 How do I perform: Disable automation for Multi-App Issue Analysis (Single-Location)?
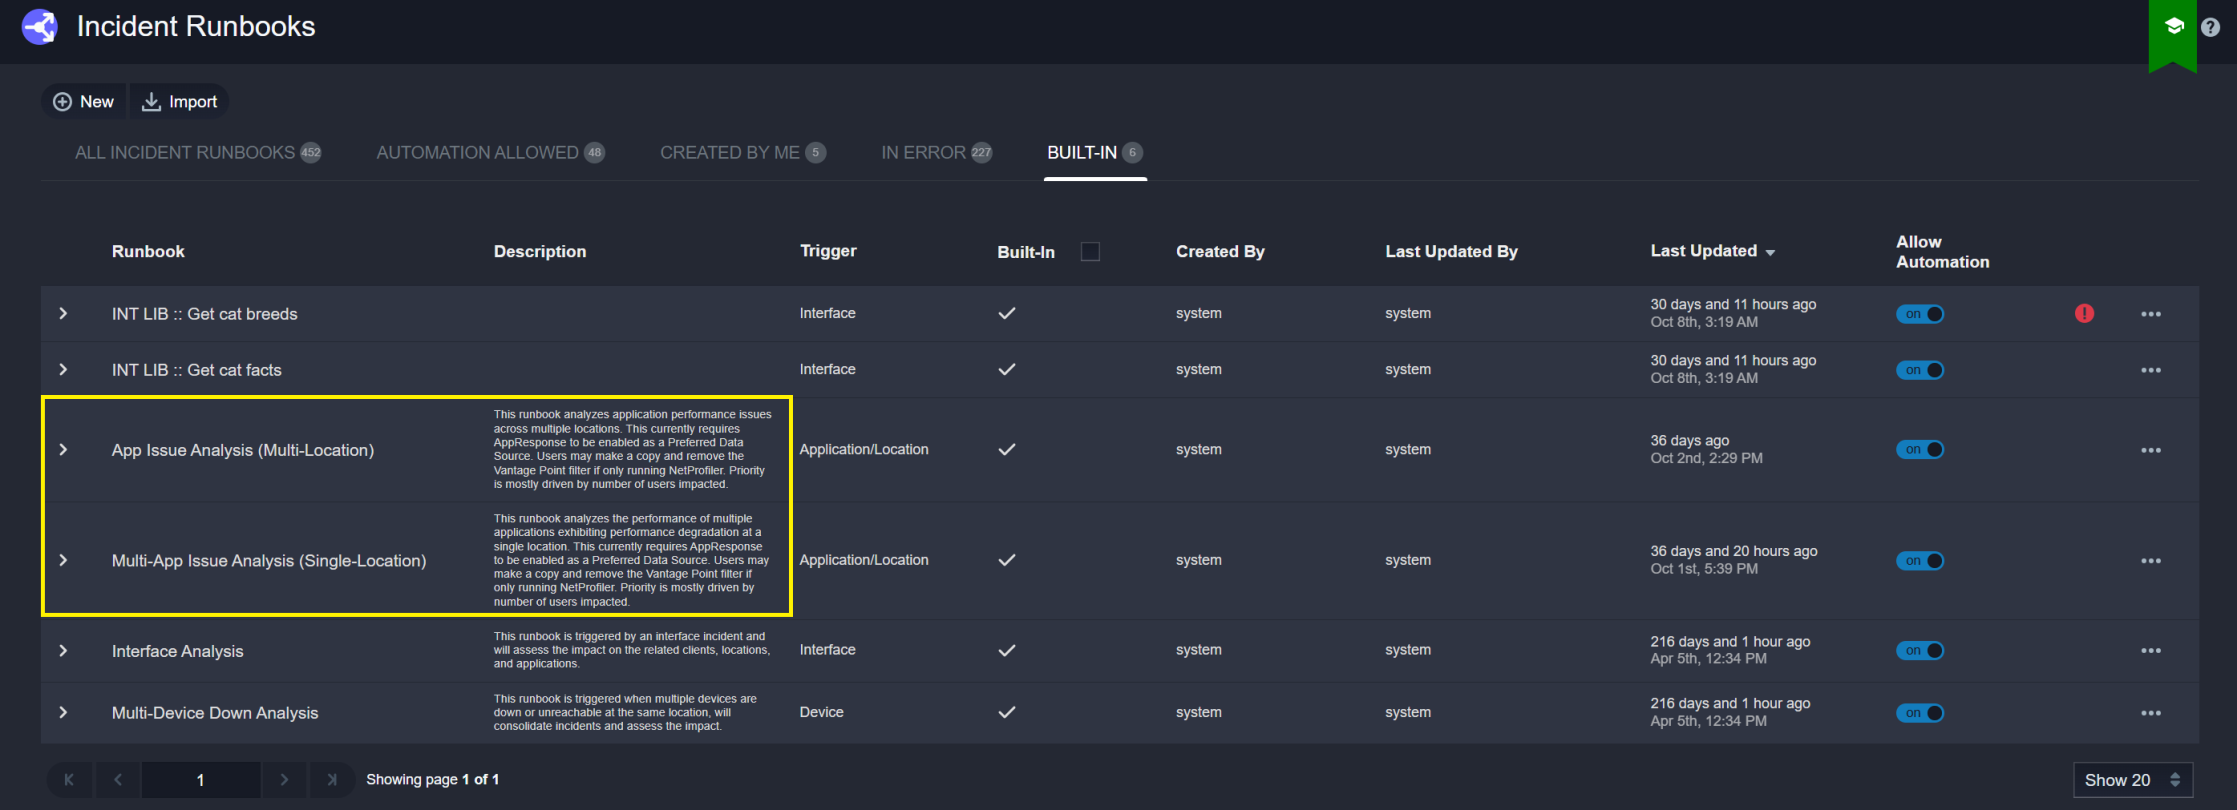pos(1920,561)
